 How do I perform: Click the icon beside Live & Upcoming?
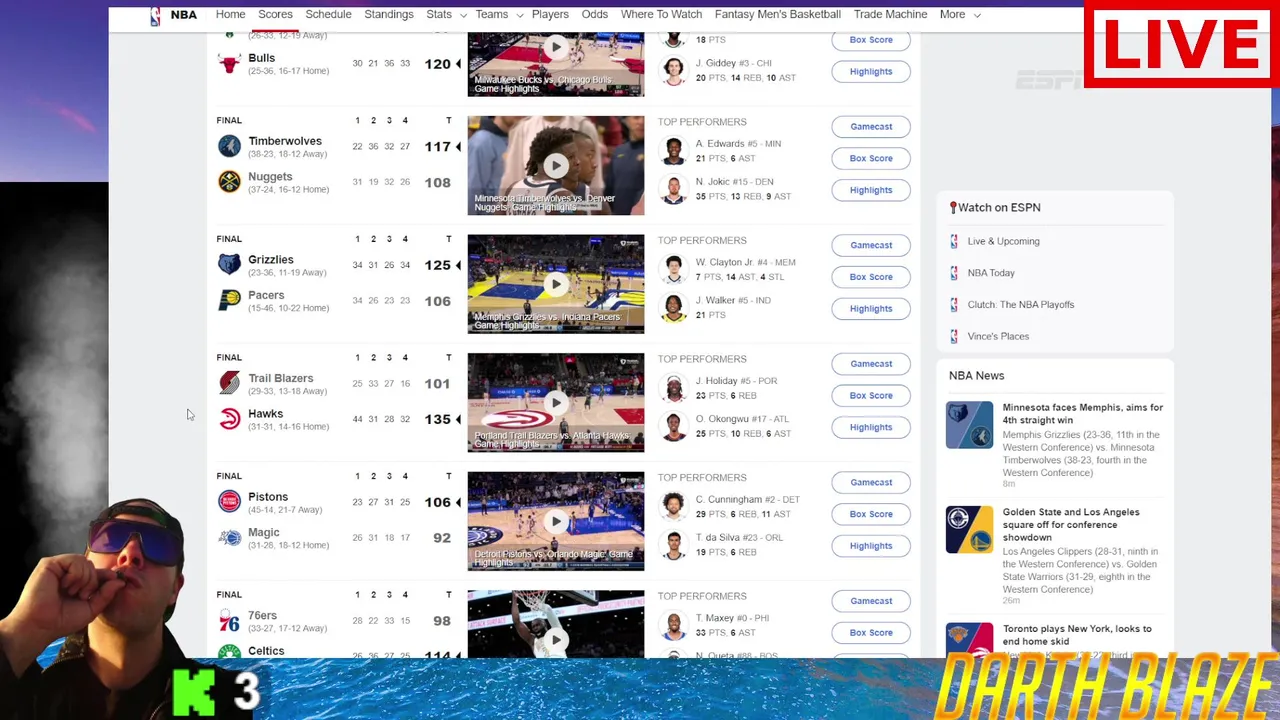click(954, 241)
